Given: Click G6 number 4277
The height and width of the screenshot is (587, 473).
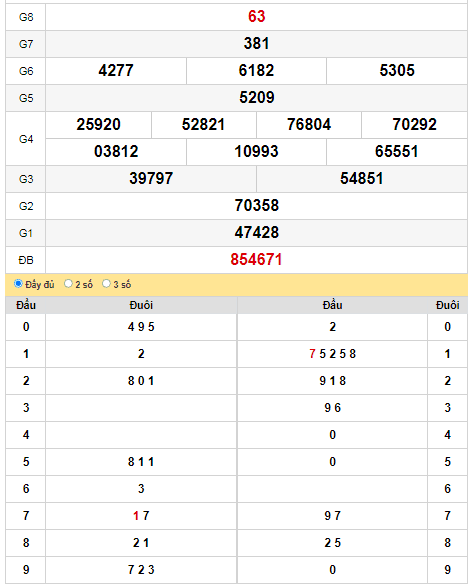Looking at the screenshot, I should point(116,70).
